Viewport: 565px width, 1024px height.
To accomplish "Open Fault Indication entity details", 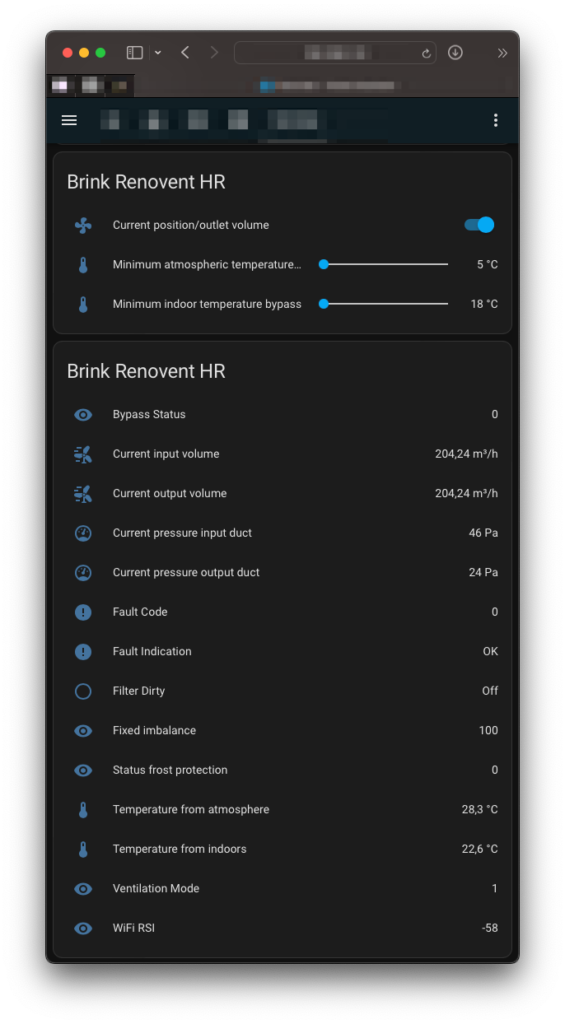I will tap(282, 652).
